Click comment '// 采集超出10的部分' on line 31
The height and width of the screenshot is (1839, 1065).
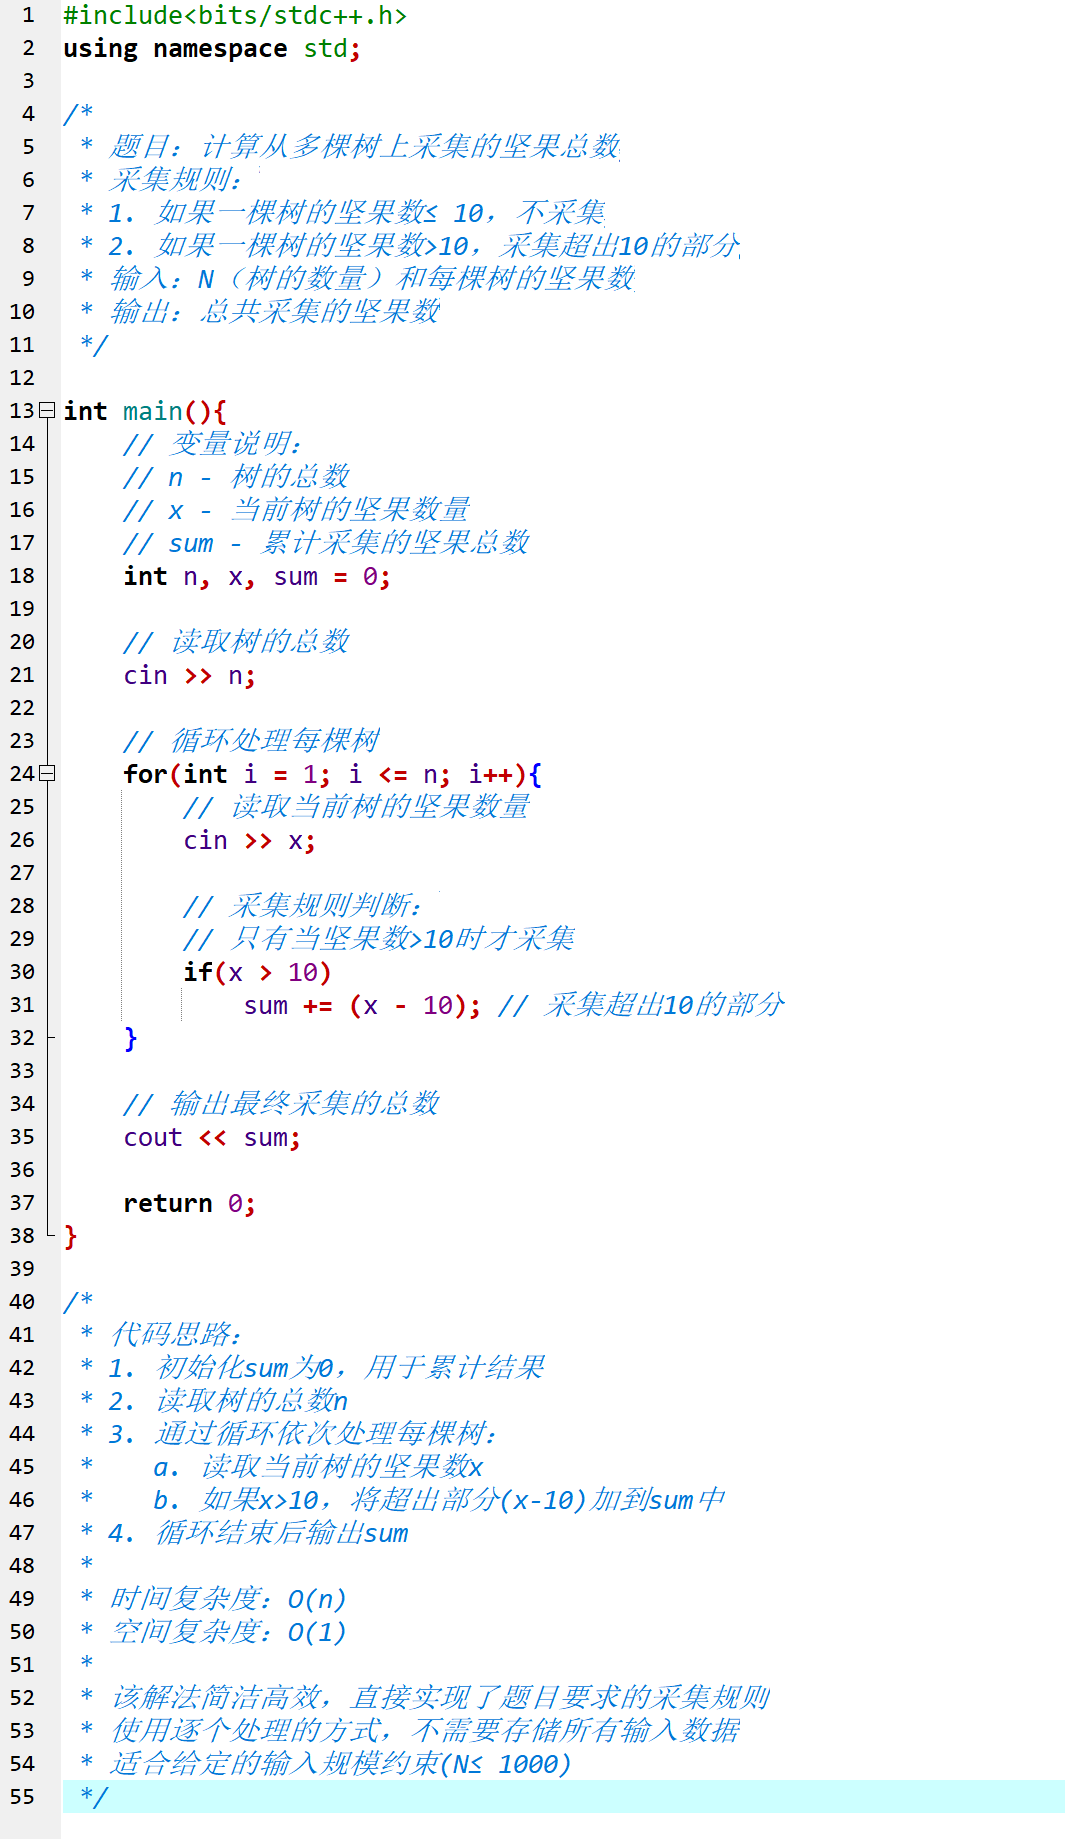coord(641,1005)
